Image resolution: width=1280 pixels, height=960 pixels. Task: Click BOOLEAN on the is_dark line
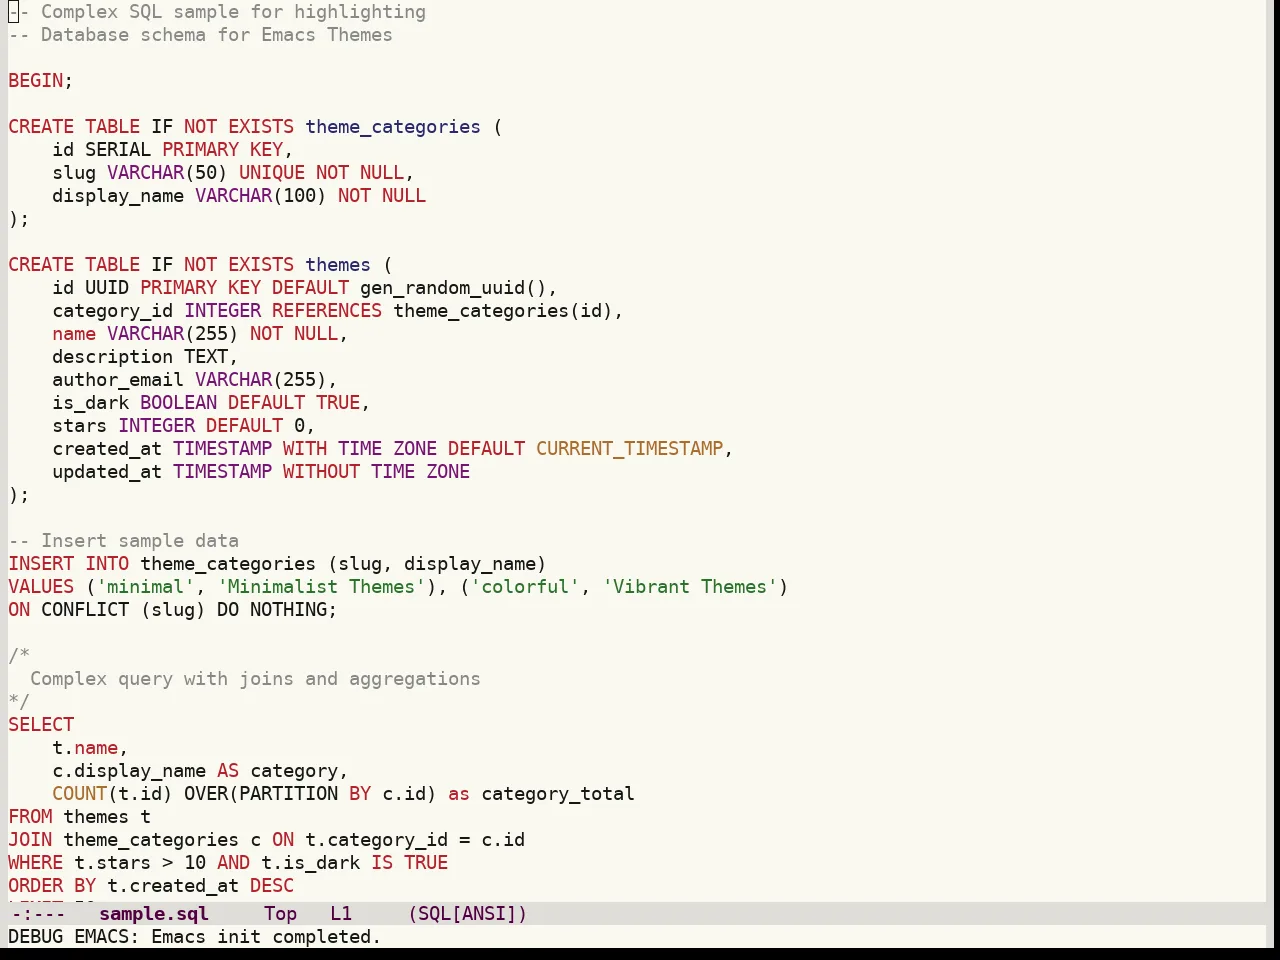178,403
